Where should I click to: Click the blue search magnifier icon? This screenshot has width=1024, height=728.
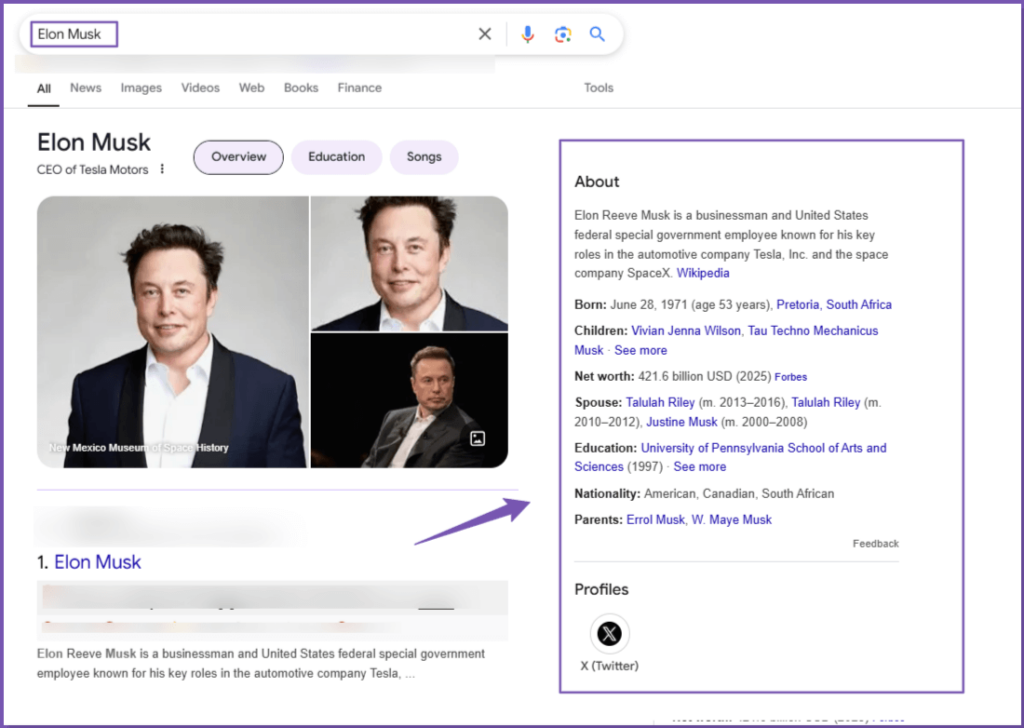597,33
